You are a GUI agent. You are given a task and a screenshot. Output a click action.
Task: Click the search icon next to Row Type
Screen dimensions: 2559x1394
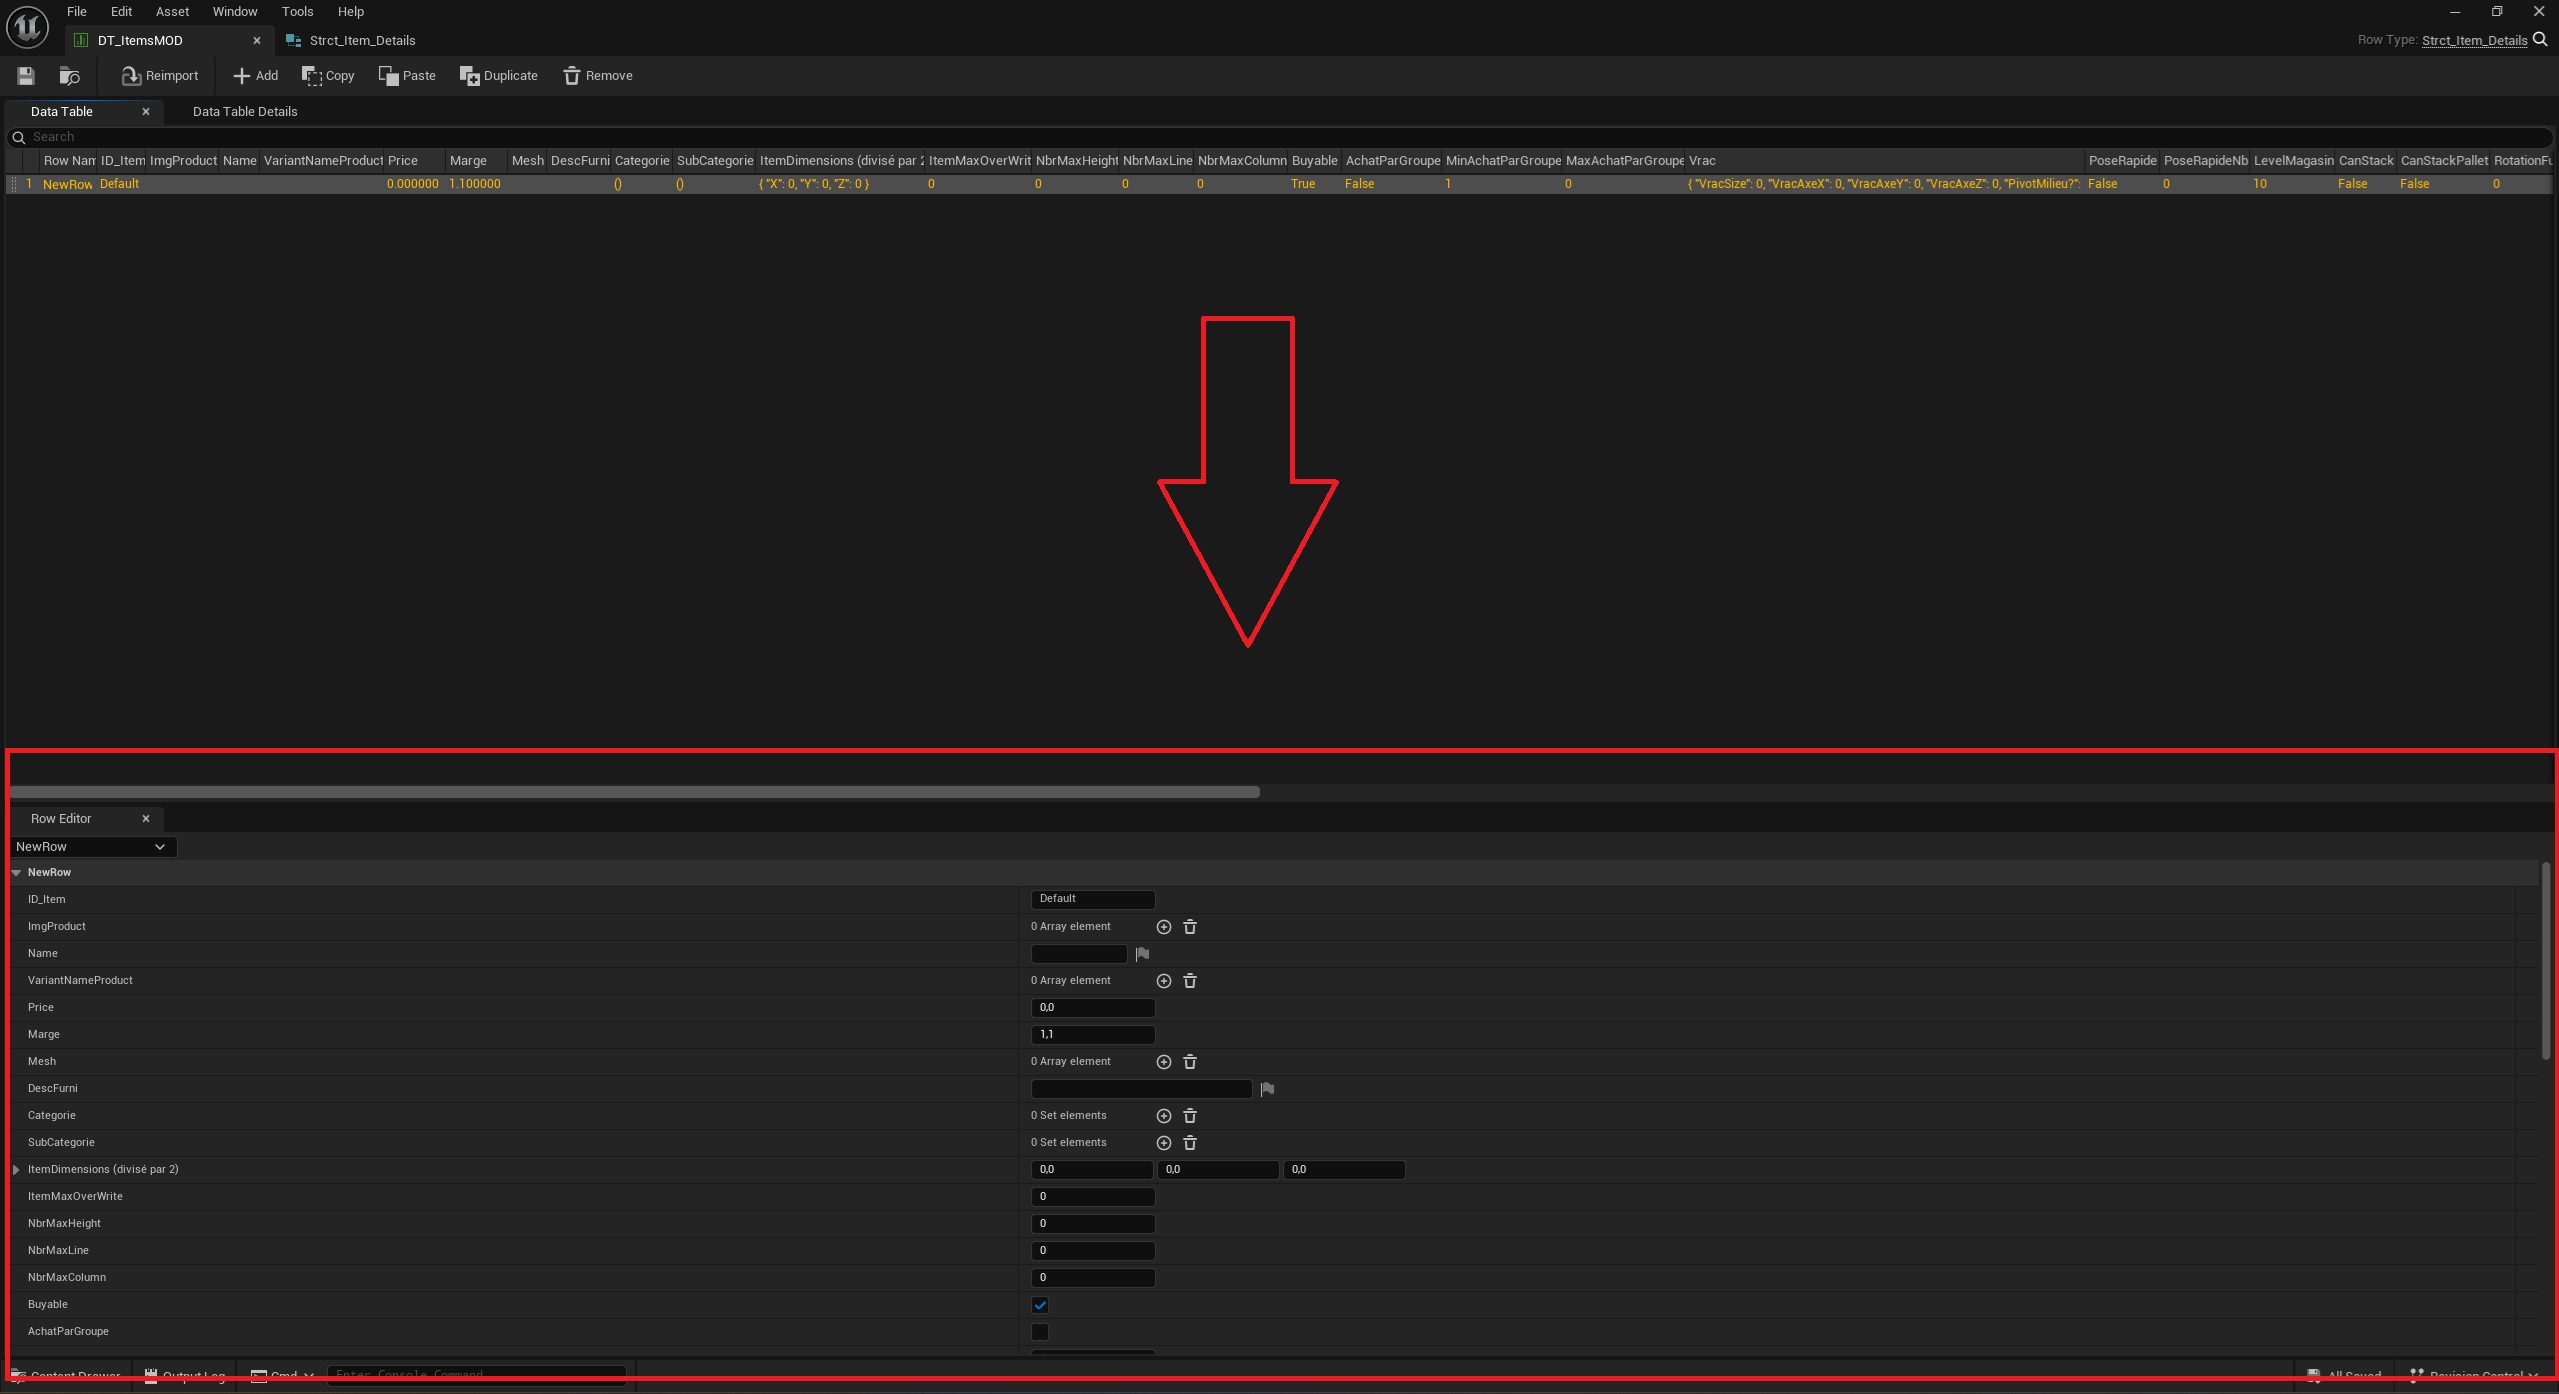pyautogui.click(x=2540, y=40)
